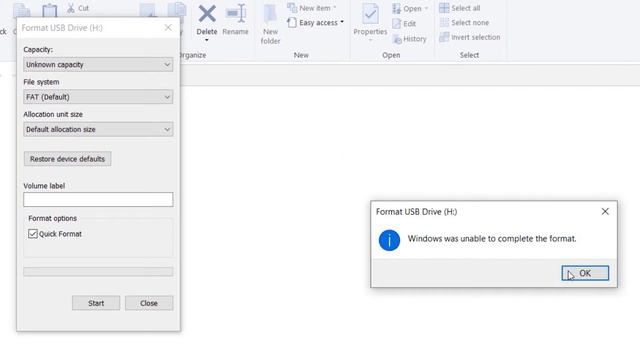The width and height of the screenshot is (640, 360).
Task: Click Invert selection in ribbon
Action: click(469, 37)
